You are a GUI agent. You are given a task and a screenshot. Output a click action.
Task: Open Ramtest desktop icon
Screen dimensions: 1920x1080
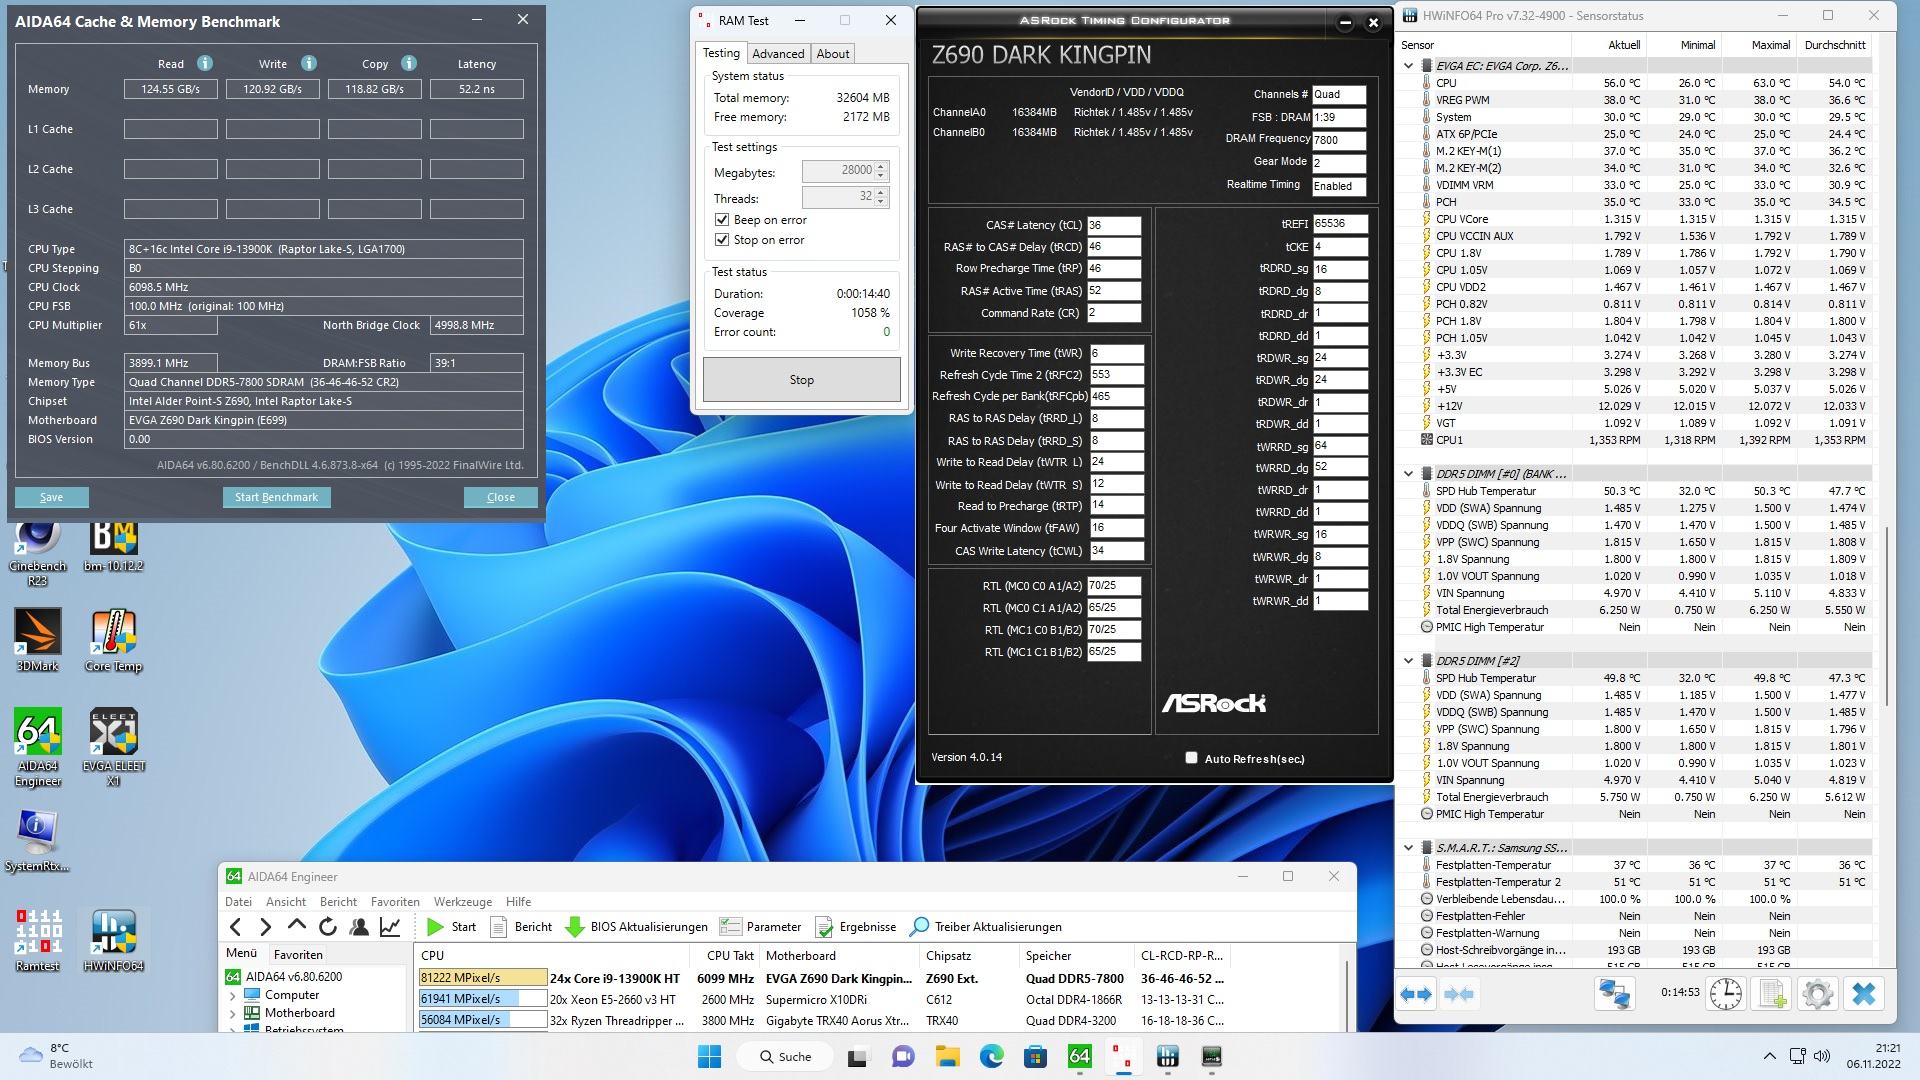(37, 940)
